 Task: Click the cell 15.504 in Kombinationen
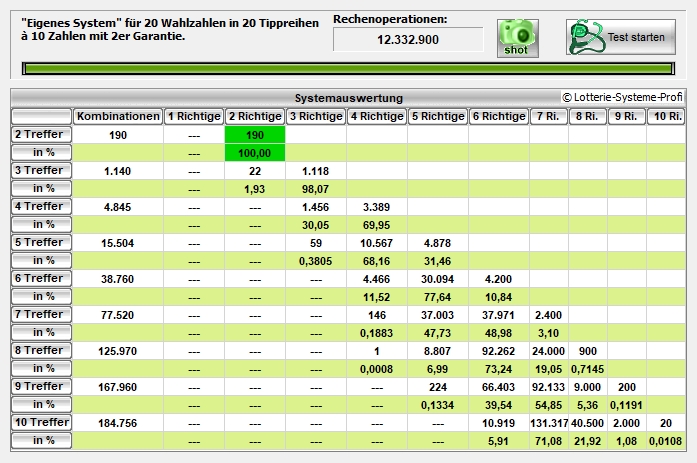(117, 243)
